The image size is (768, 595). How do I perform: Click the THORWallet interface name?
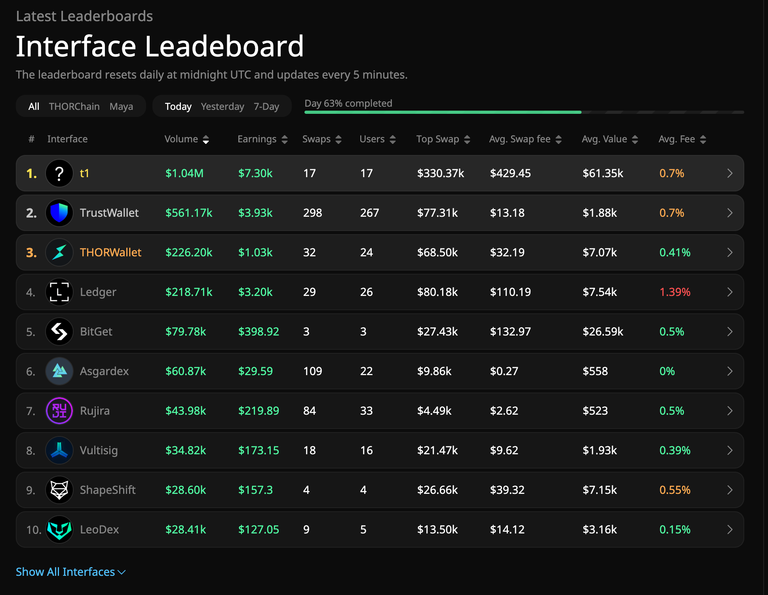110,253
